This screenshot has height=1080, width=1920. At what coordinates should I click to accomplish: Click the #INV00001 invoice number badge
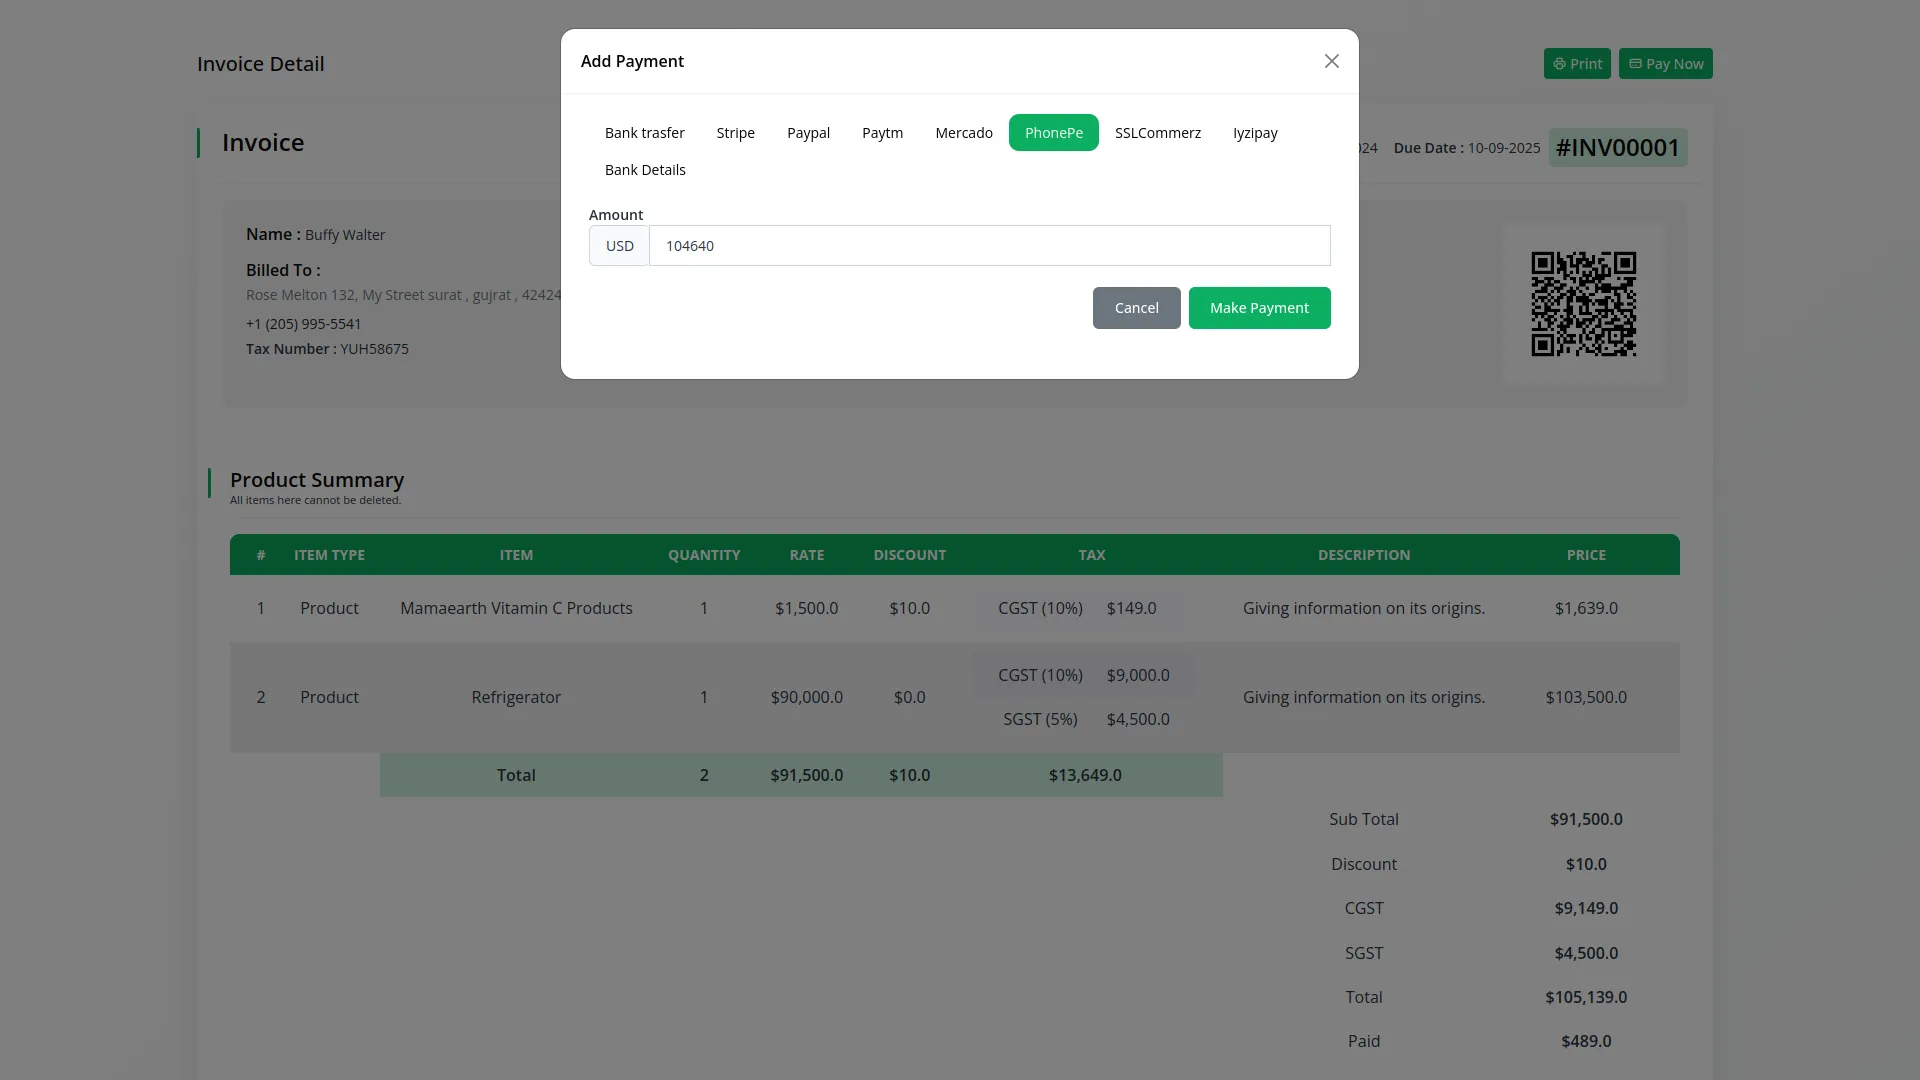coord(1616,148)
